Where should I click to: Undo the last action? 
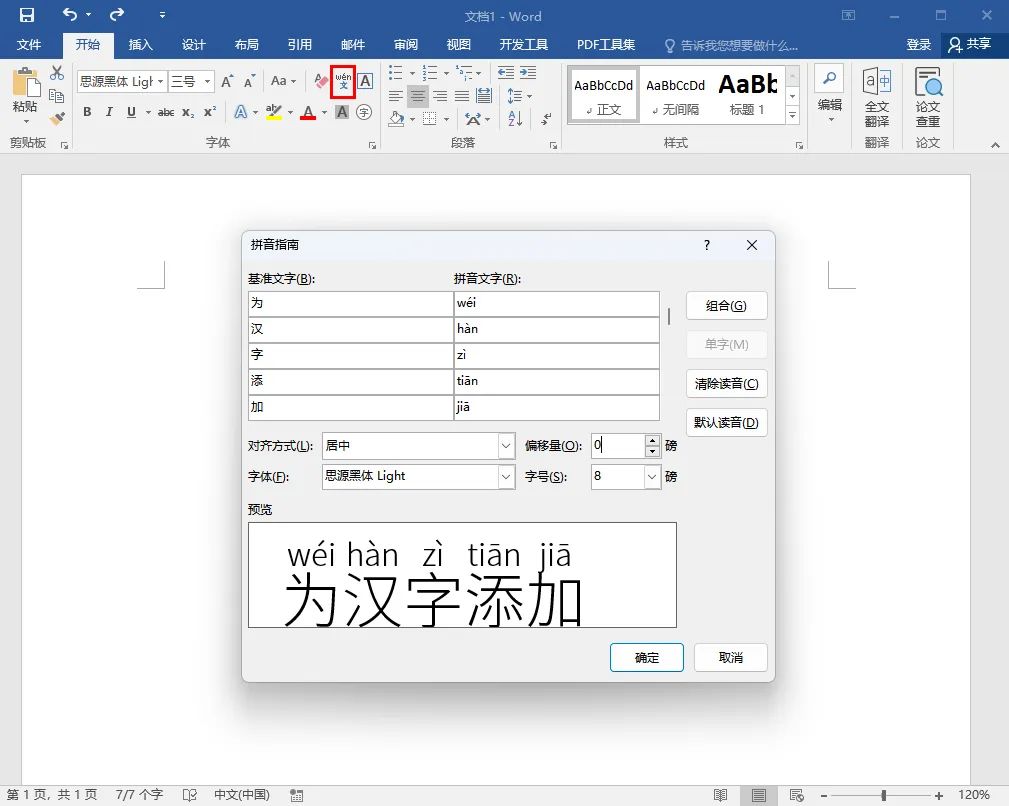pyautogui.click(x=69, y=15)
